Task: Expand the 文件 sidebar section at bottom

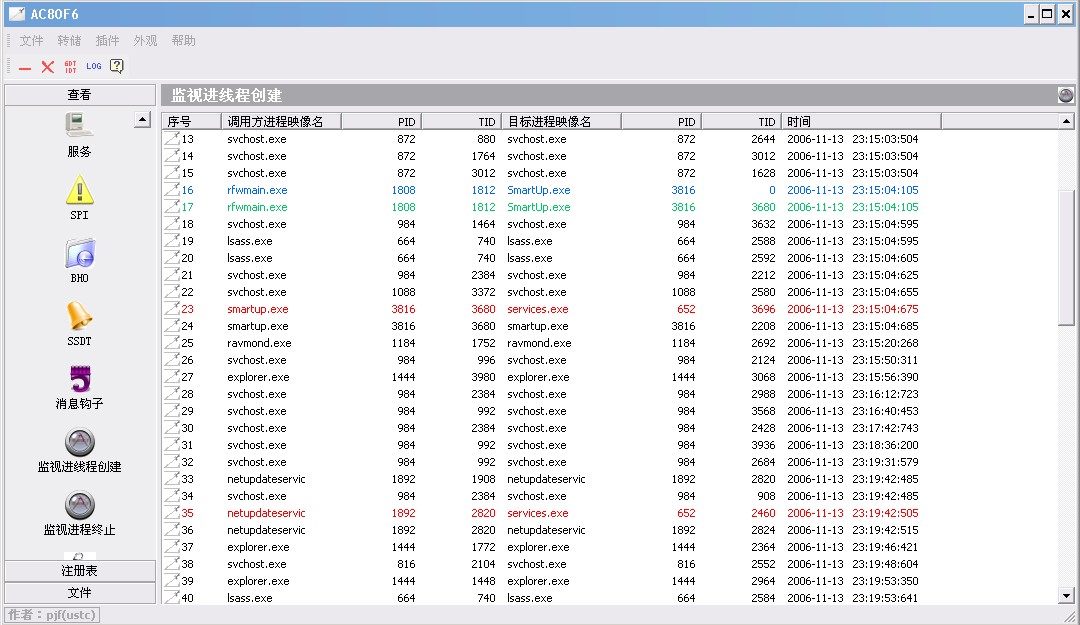Action: (x=80, y=593)
